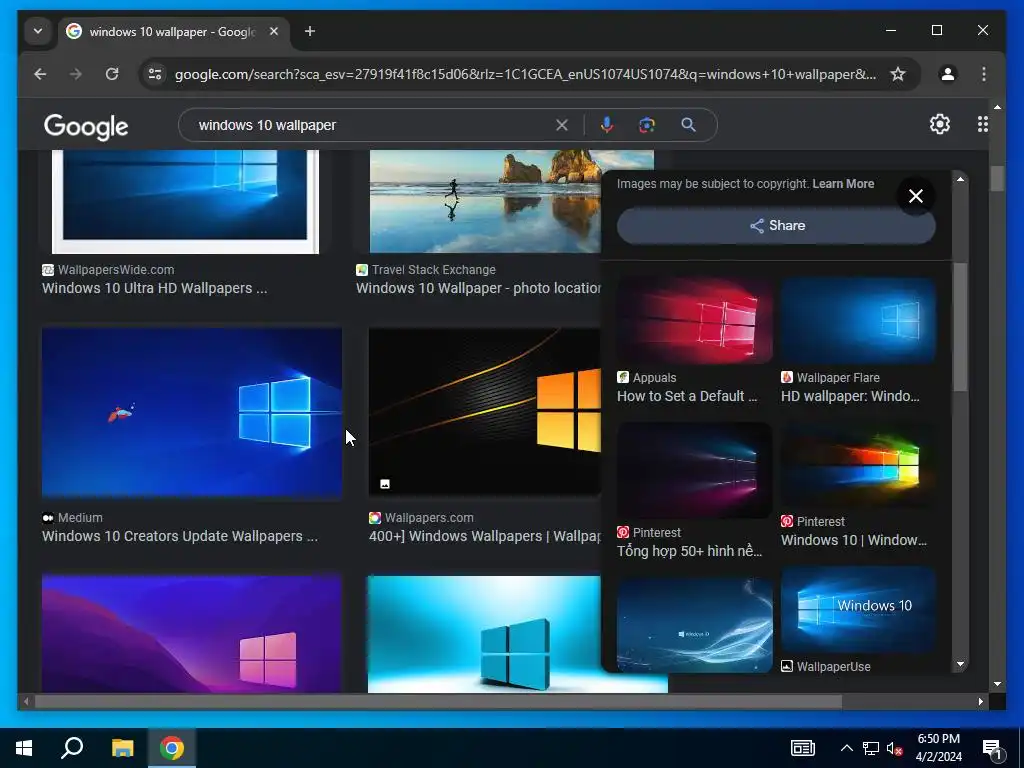
Task: Go forward to the next page
Action: pyautogui.click(x=76, y=74)
